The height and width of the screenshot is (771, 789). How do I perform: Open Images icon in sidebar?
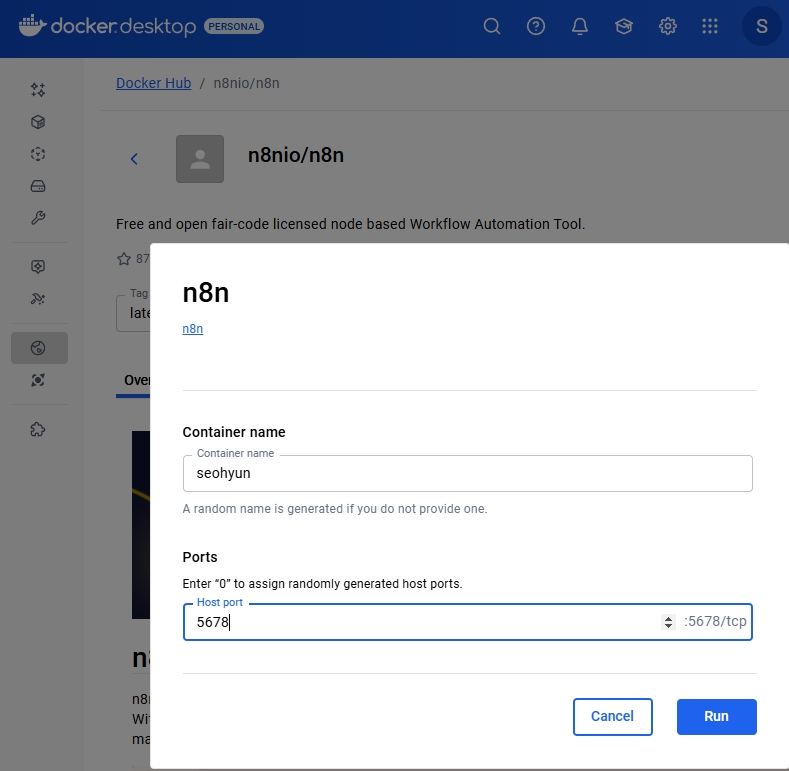[x=38, y=154]
